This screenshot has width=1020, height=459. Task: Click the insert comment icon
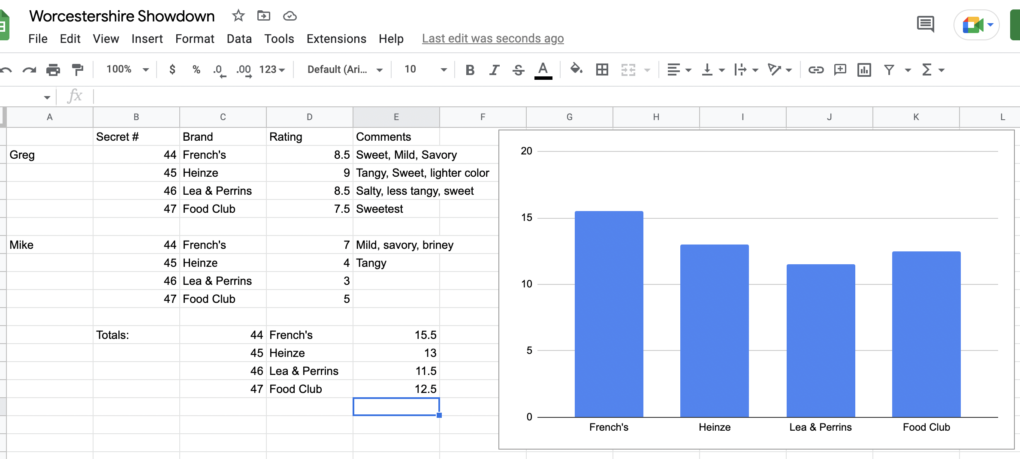(x=840, y=70)
